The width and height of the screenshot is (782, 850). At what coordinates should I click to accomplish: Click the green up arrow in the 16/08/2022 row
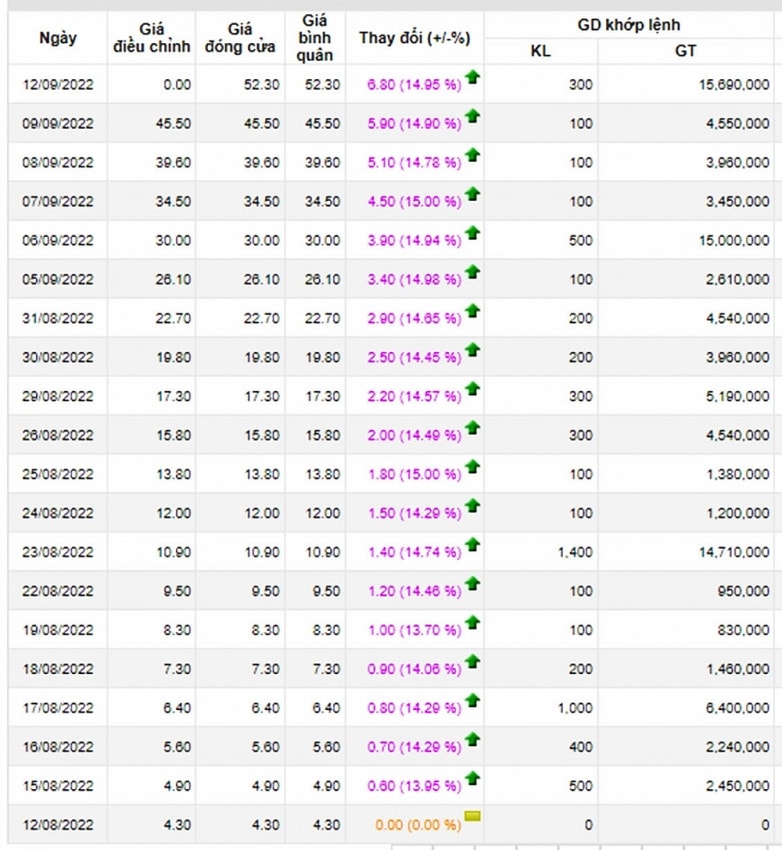click(x=473, y=740)
